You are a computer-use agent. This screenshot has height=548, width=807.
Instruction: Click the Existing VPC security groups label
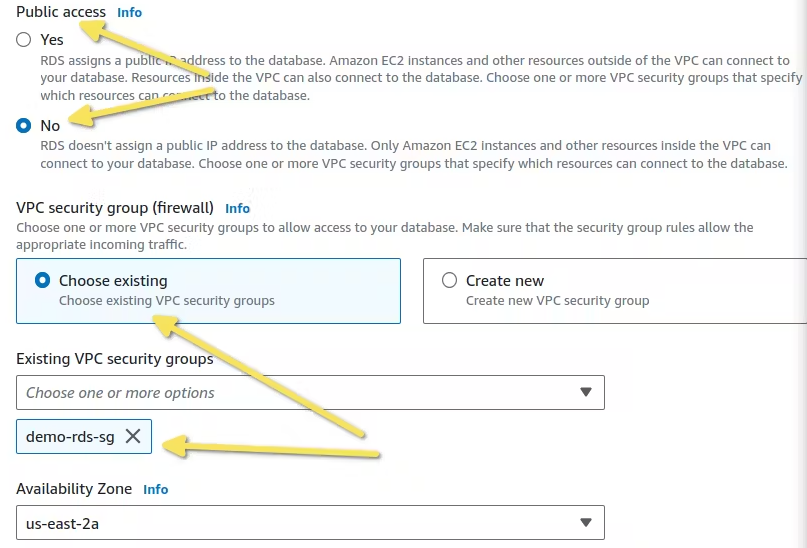coord(115,359)
